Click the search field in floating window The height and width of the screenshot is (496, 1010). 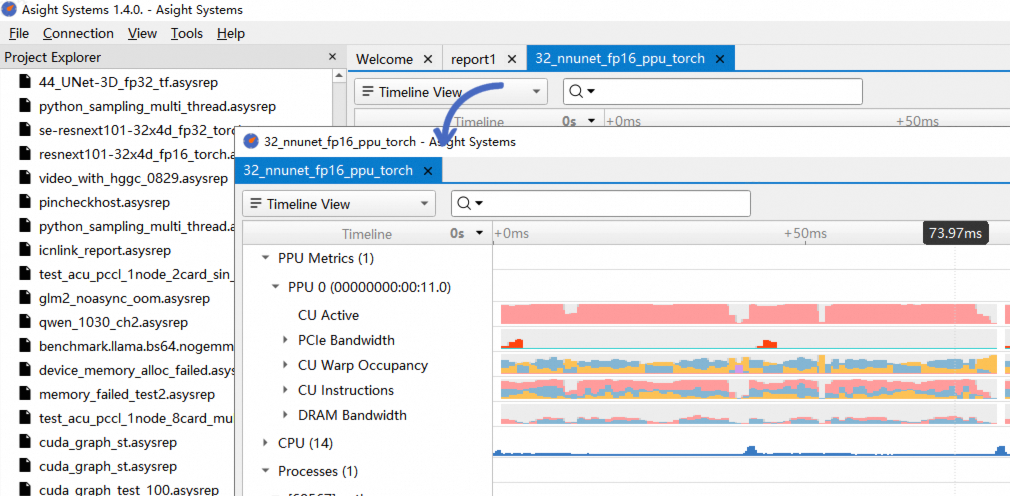point(600,204)
